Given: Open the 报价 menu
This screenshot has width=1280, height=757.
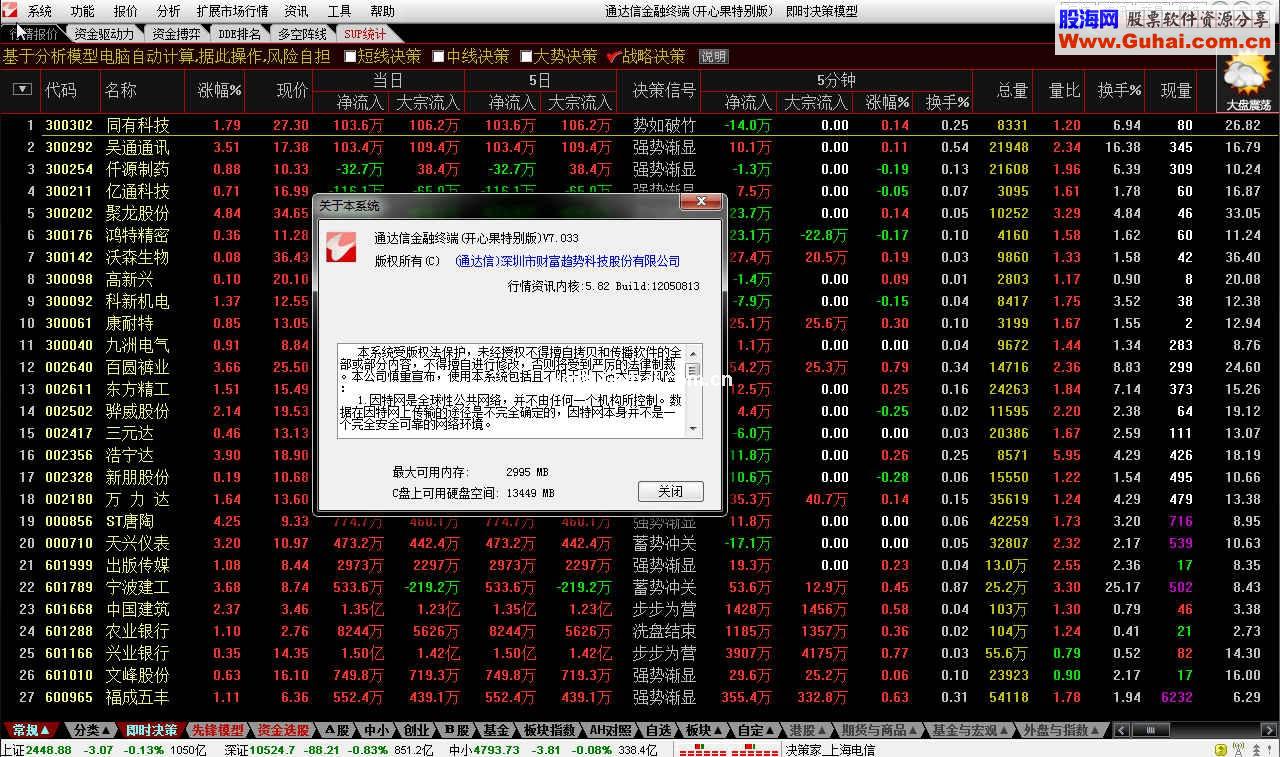Looking at the screenshot, I should pos(126,11).
